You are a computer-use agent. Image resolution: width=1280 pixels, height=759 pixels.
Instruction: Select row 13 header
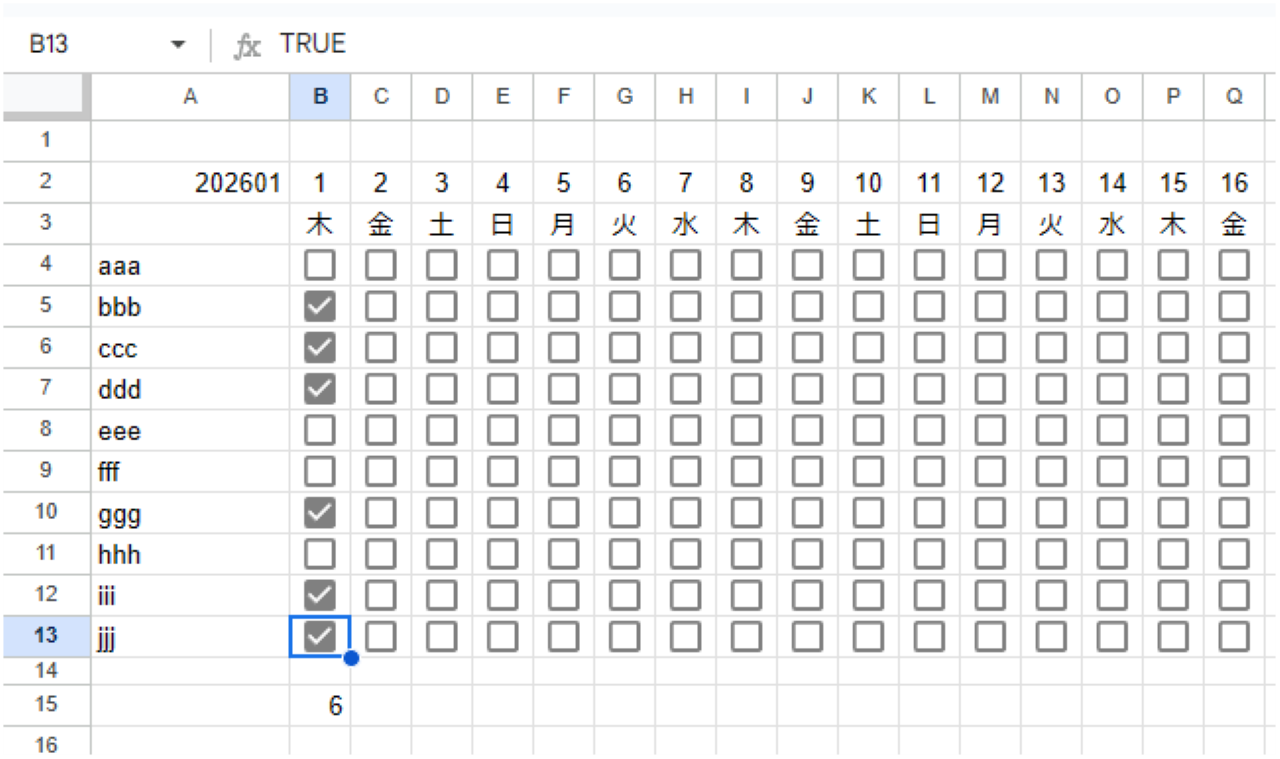click(x=46, y=636)
